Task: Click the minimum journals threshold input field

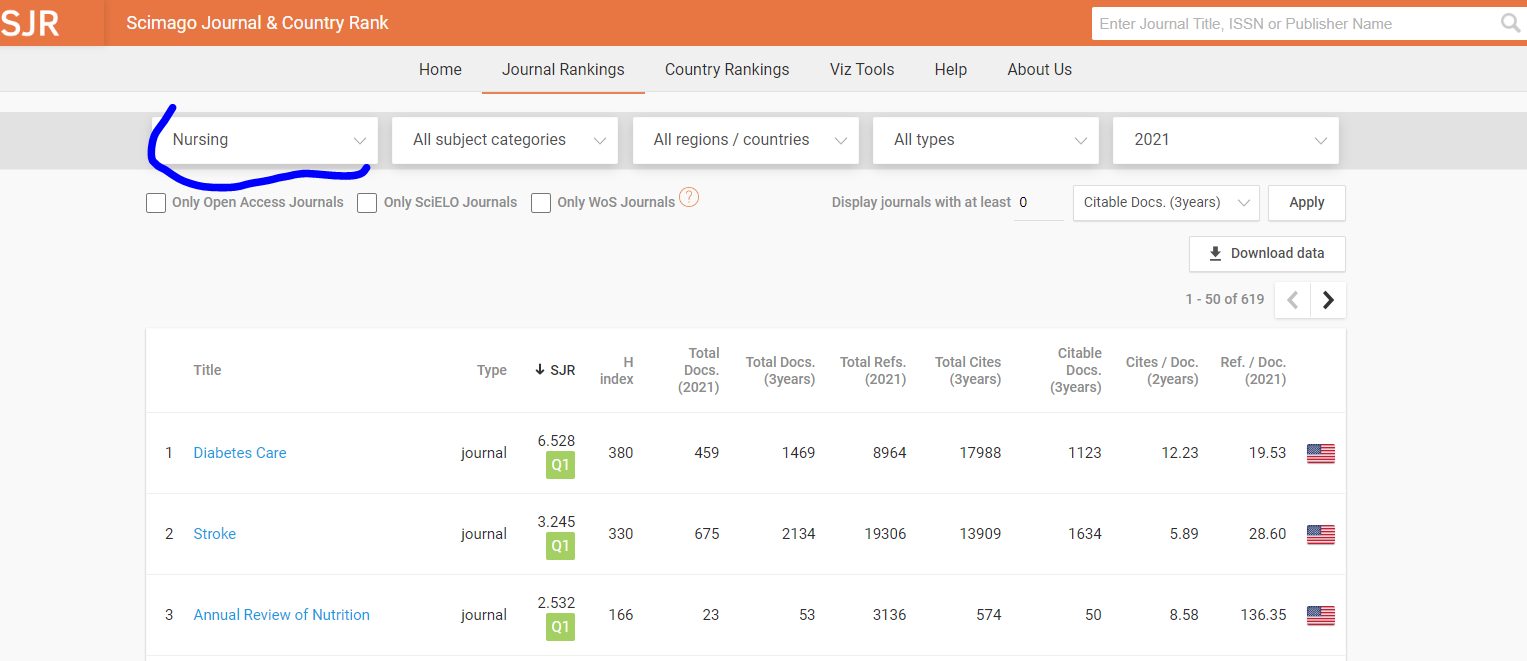Action: coord(1038,202)
